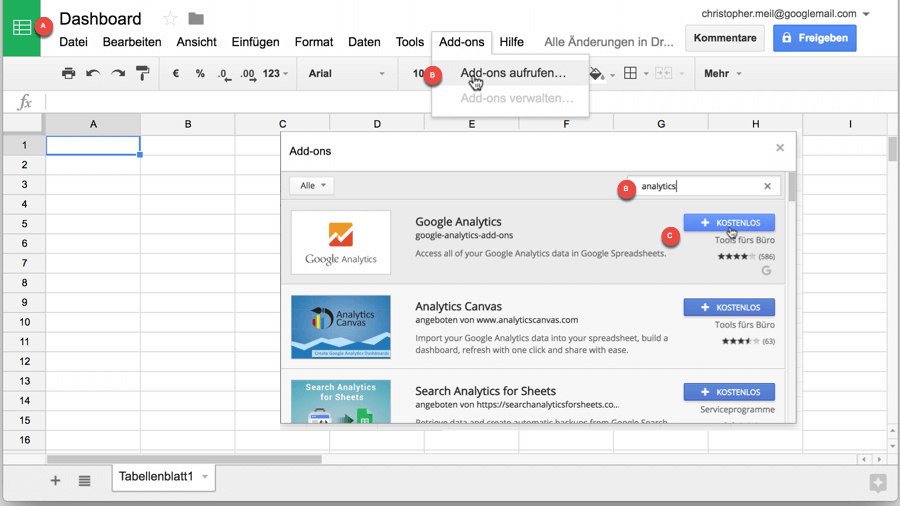900x506 pixels.
Task: Apply euro currency format
Action: pos(176,73)
